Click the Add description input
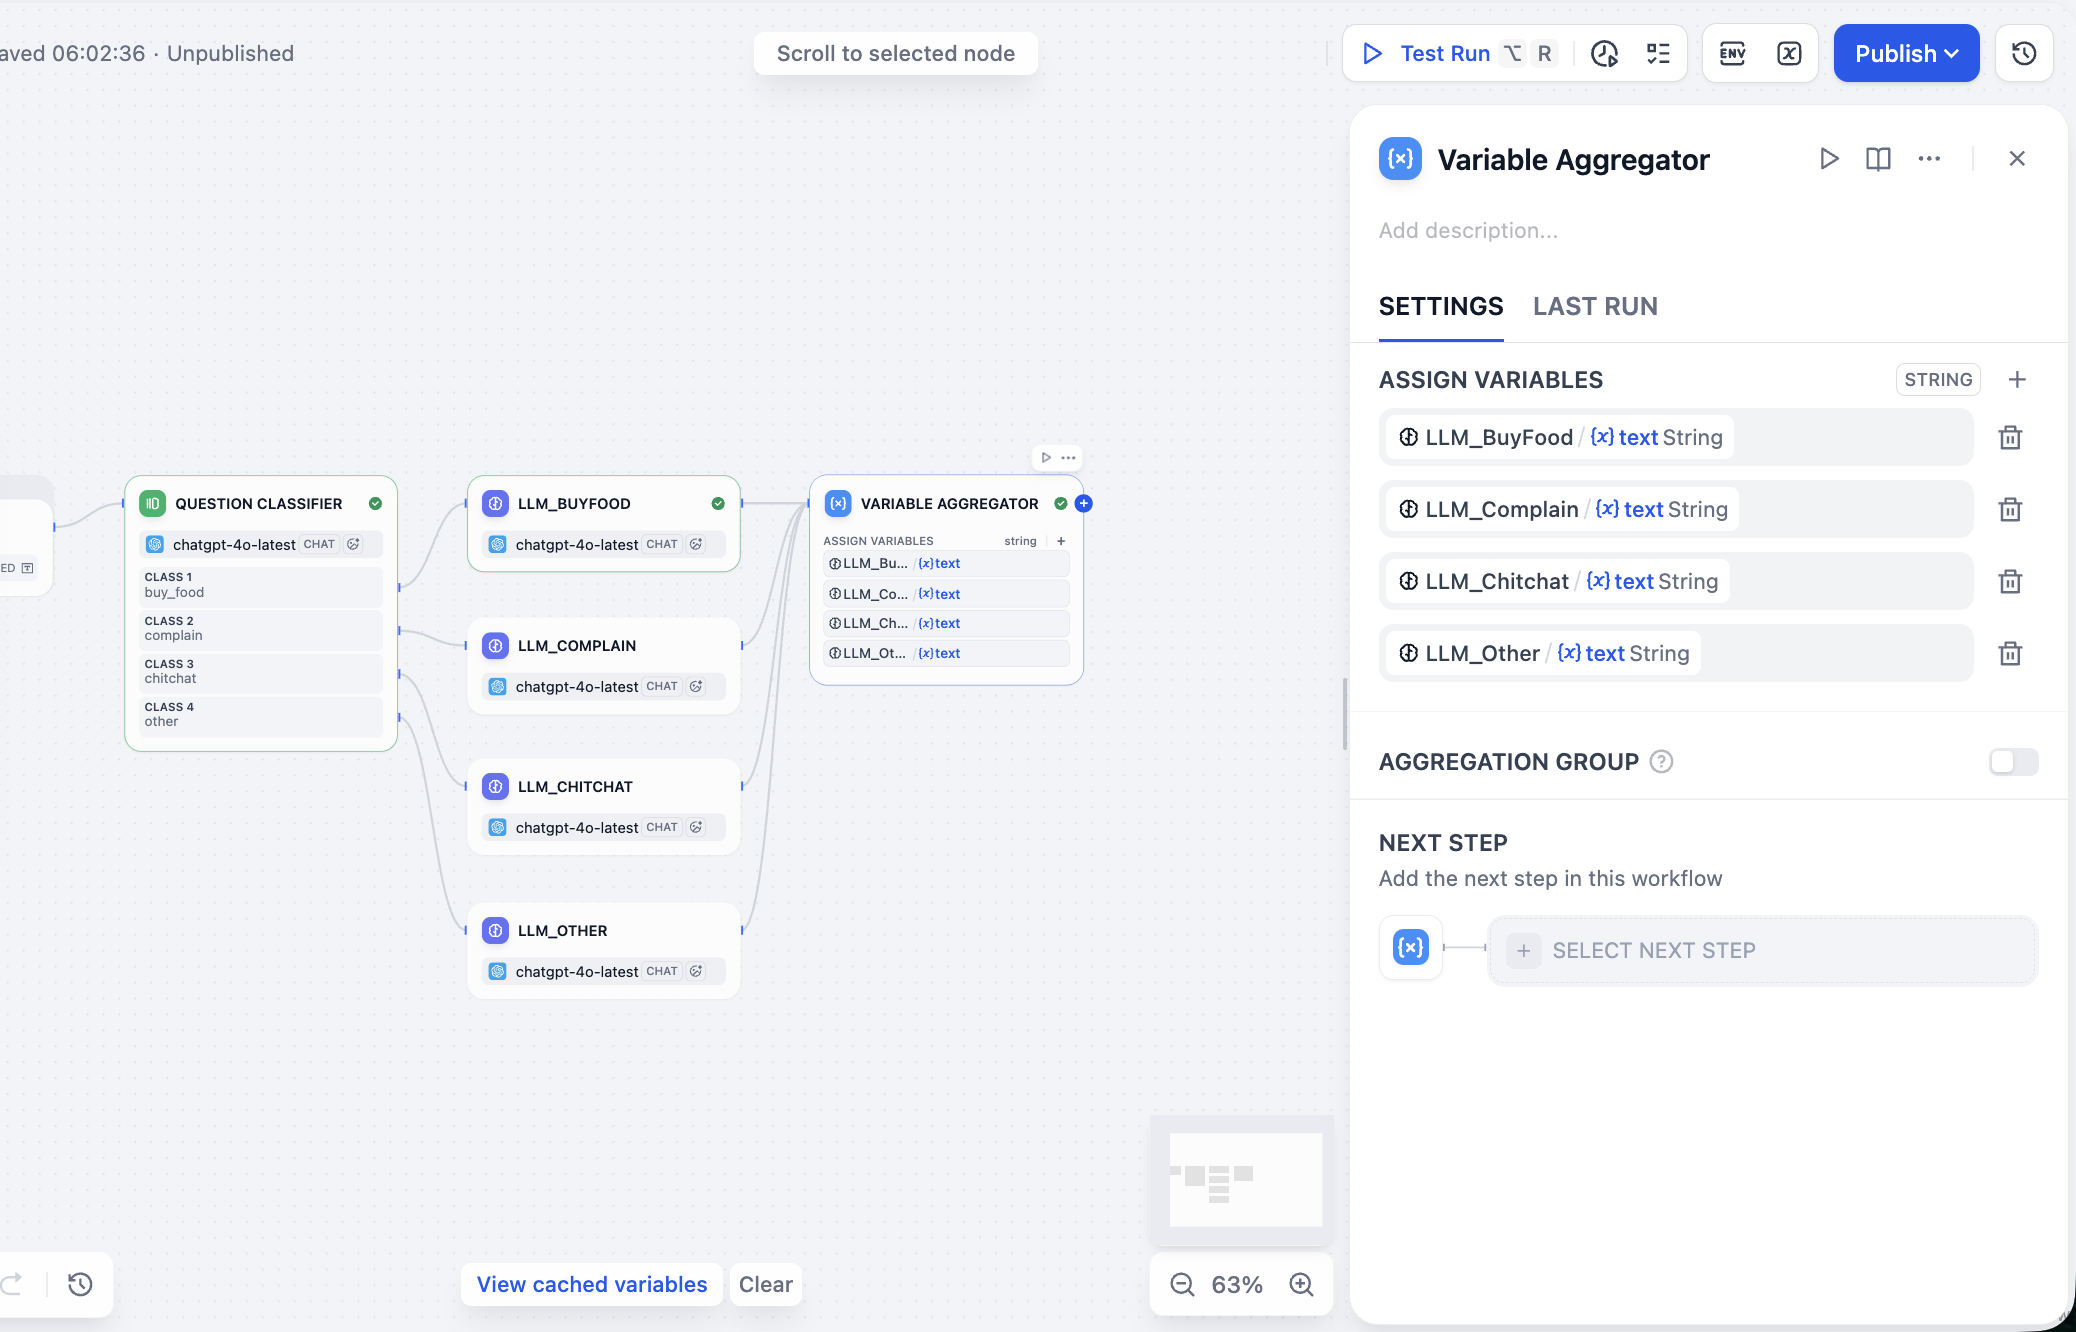Screen dimensions: 2076x1332 coord(1467,231)
